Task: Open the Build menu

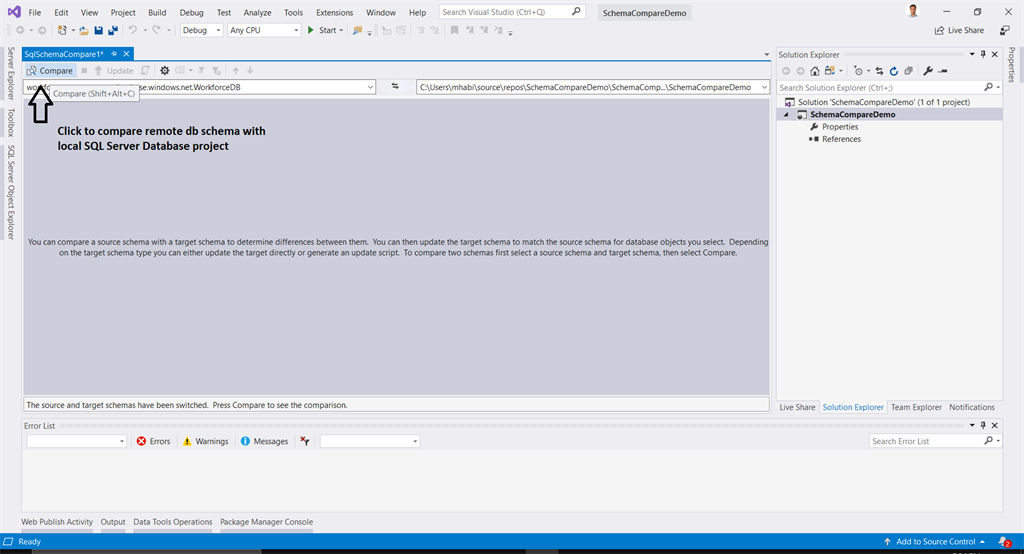Action: [x=157, y=12]
